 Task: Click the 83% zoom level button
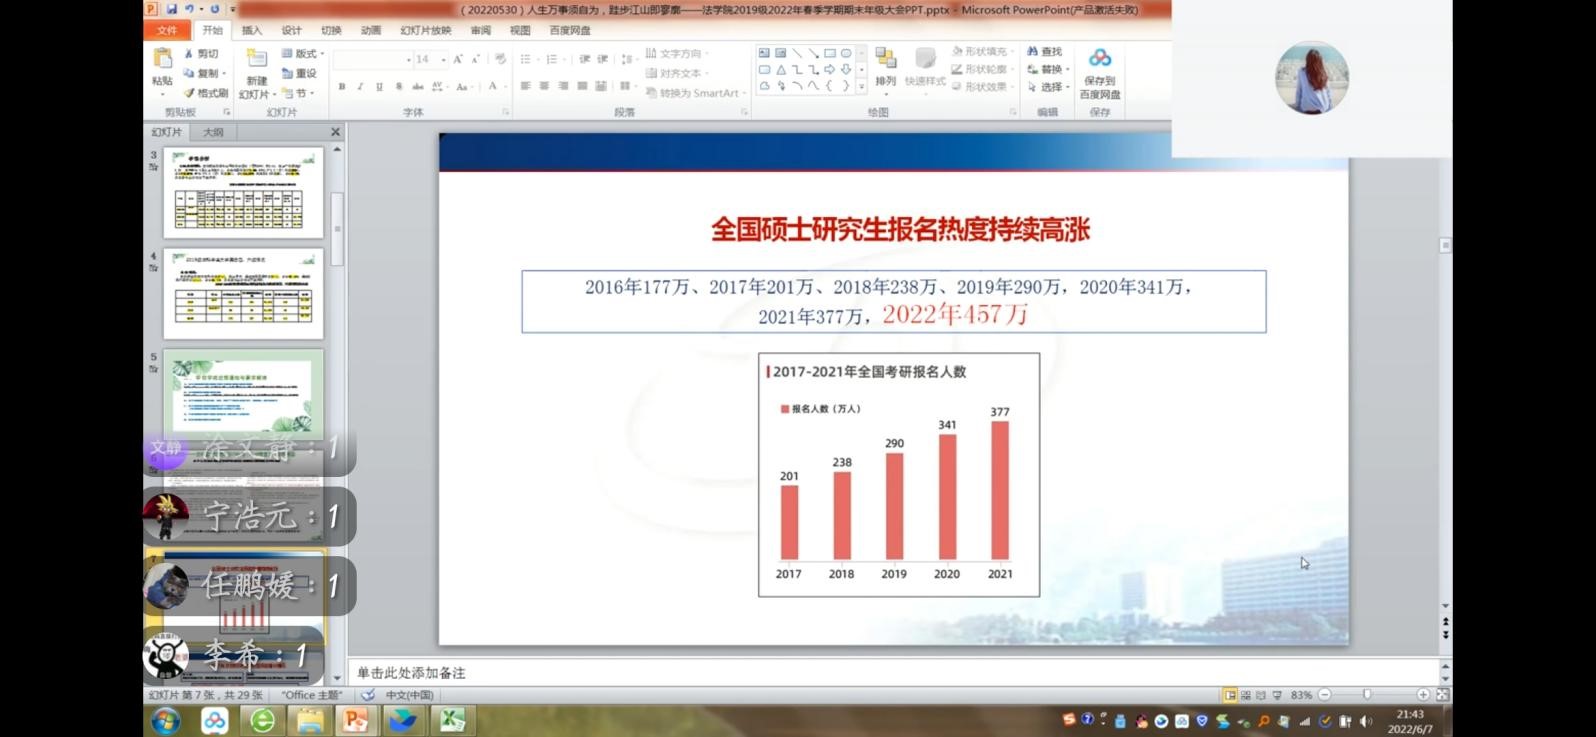point(1301,694)
